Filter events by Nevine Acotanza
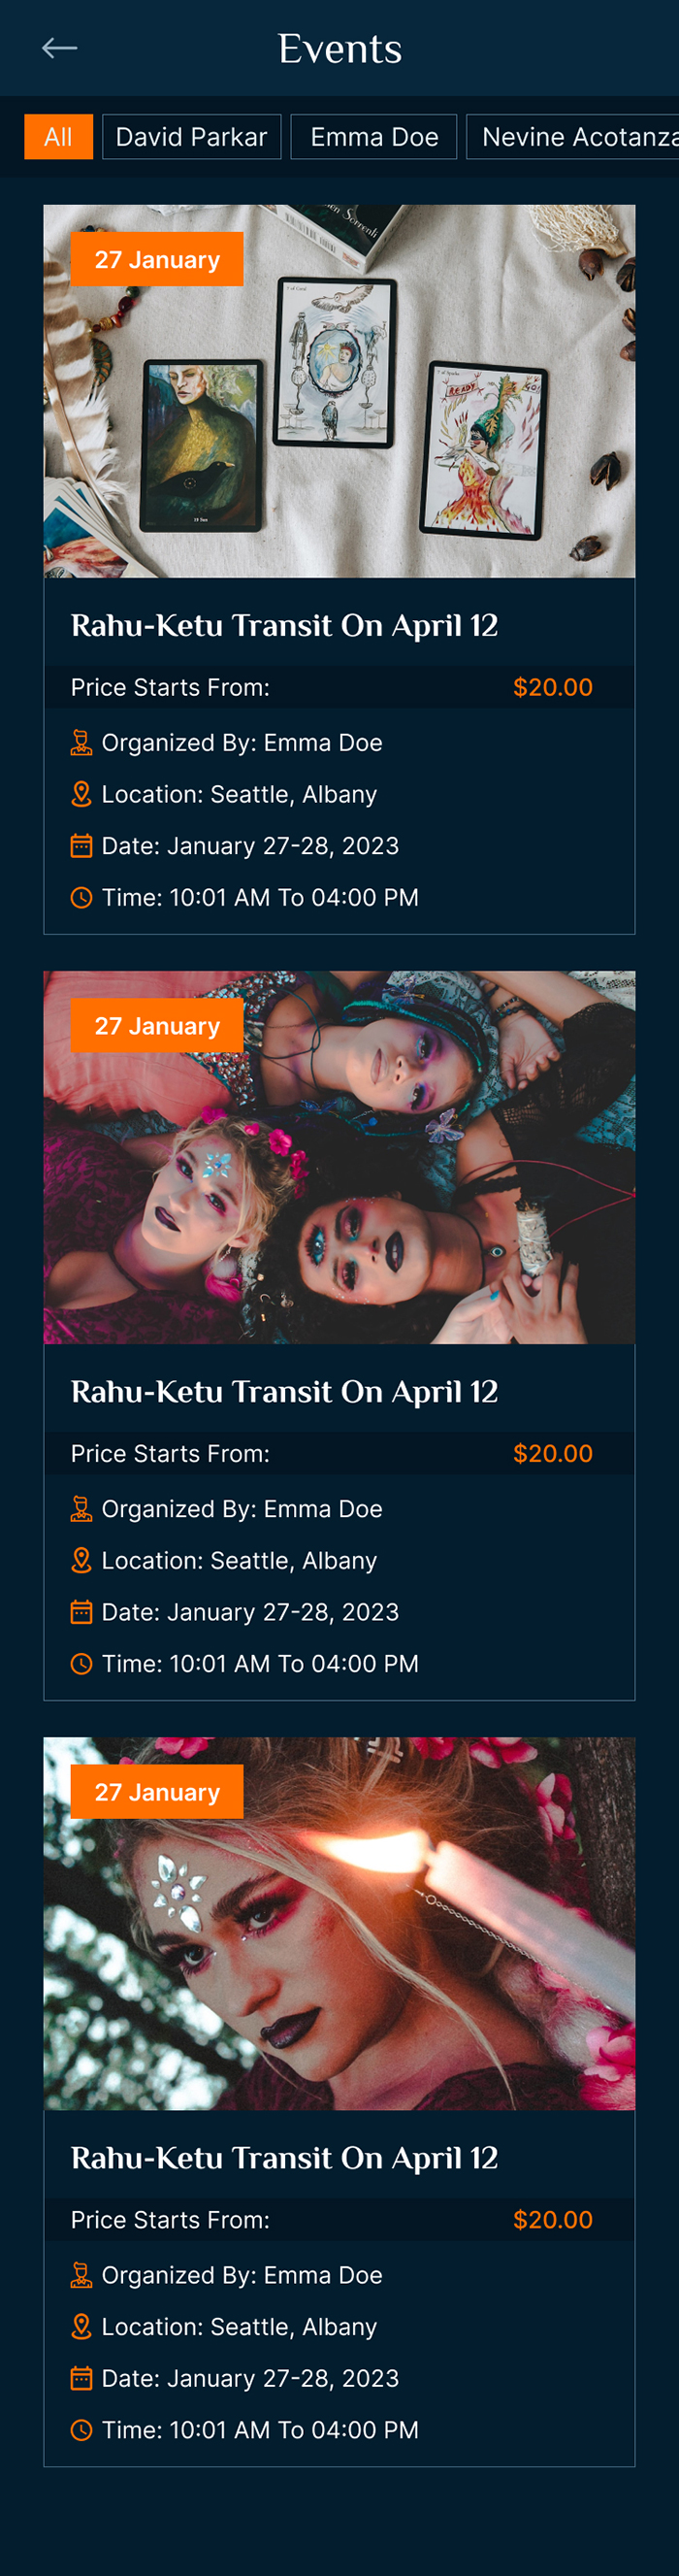Image resolution: width=679 pixels, height=2576 pixels. [x=575, y=137]
